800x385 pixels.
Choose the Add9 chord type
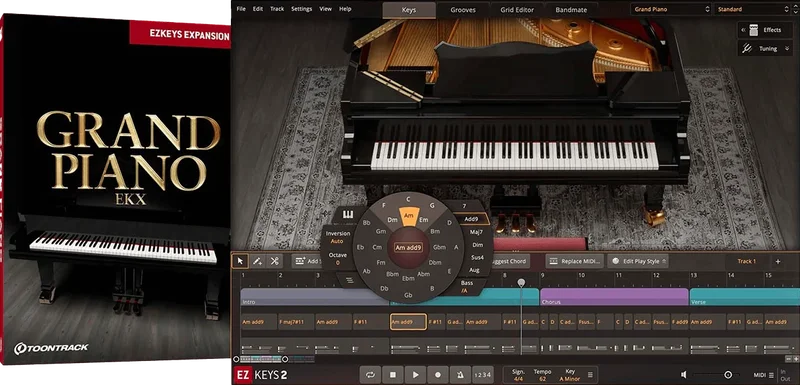coord(471,219)
